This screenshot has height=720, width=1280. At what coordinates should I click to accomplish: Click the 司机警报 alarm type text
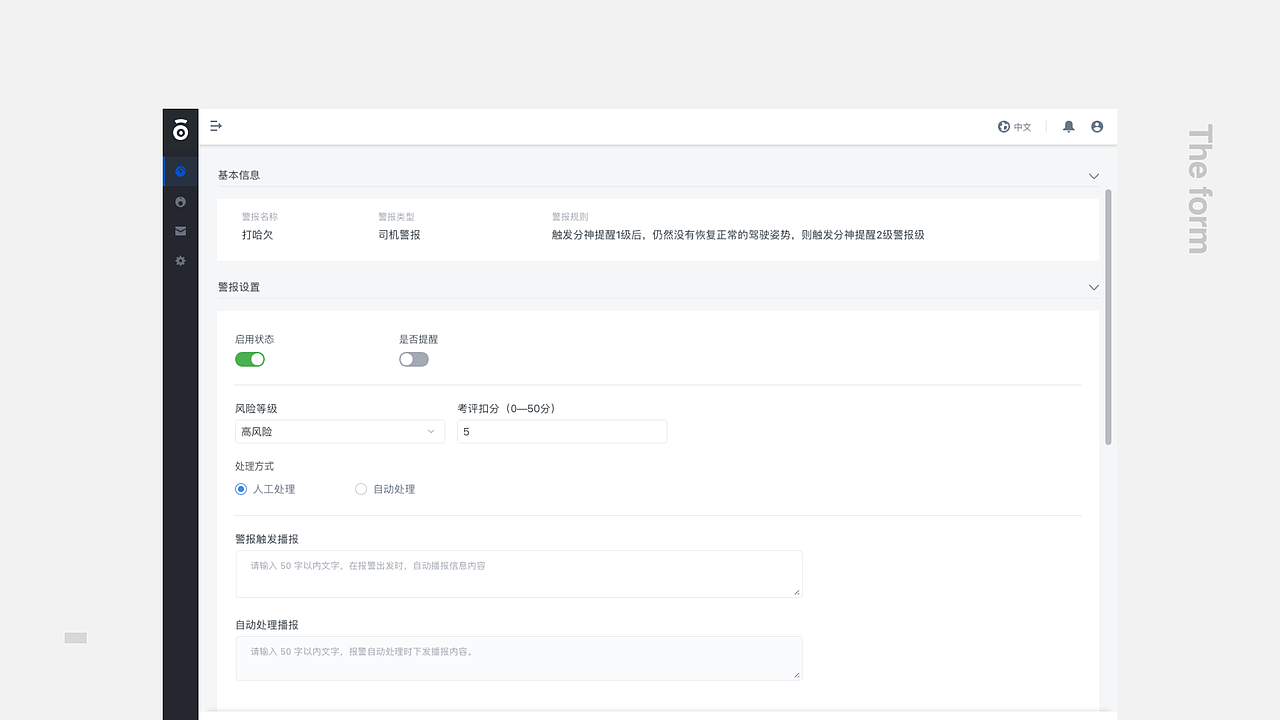399,235
